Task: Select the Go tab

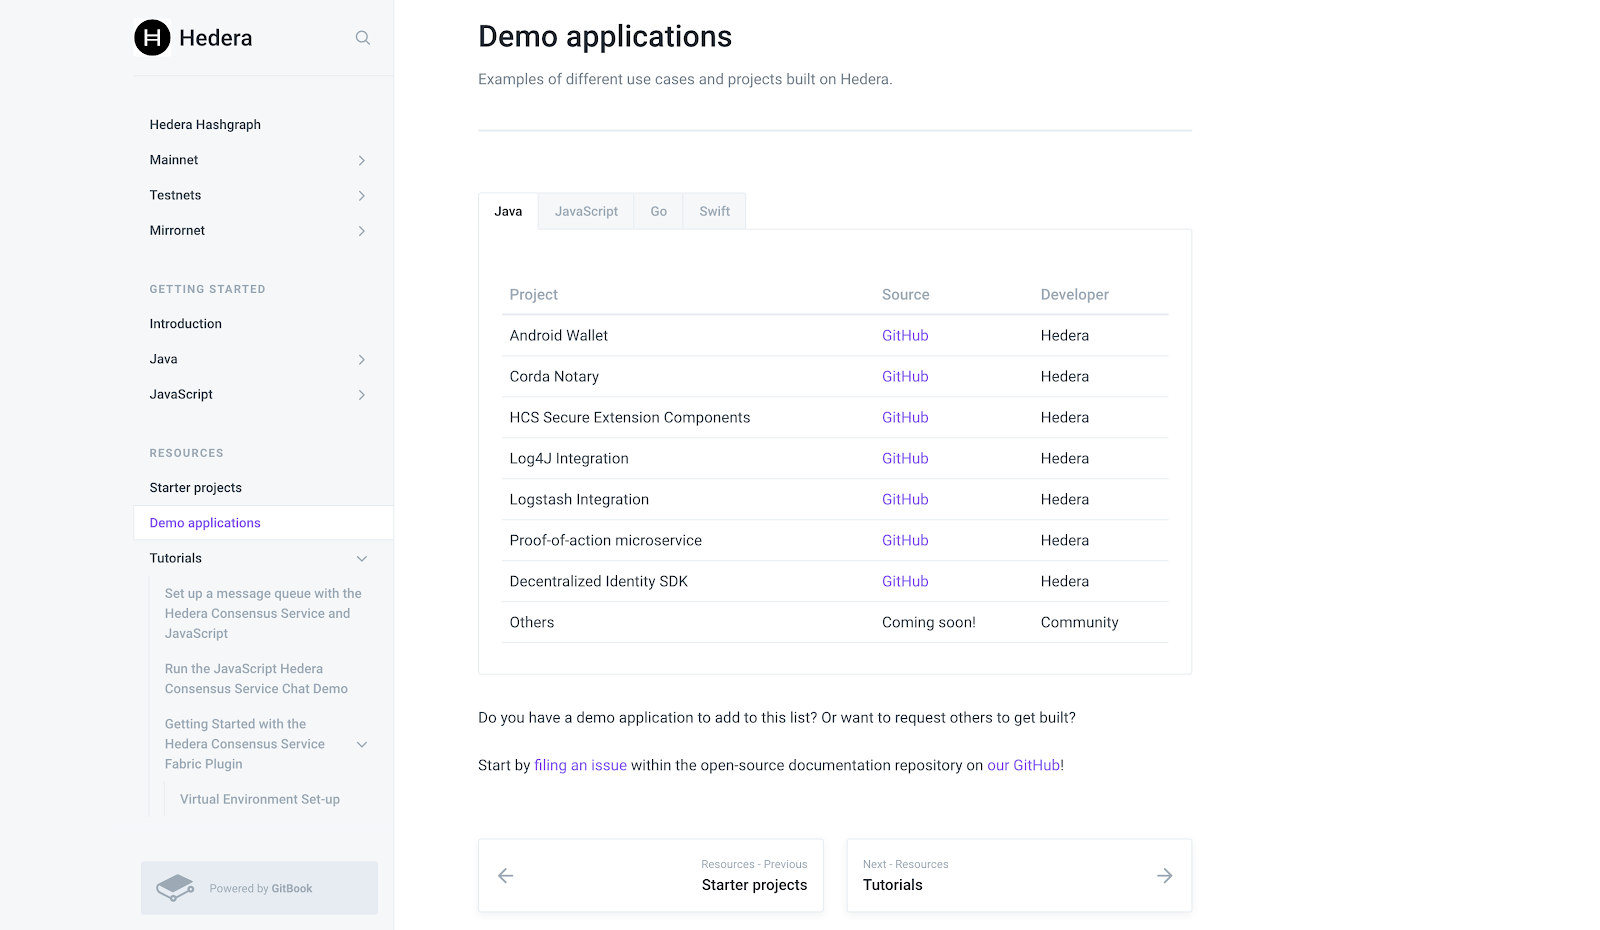Action: tap(658, 212)
